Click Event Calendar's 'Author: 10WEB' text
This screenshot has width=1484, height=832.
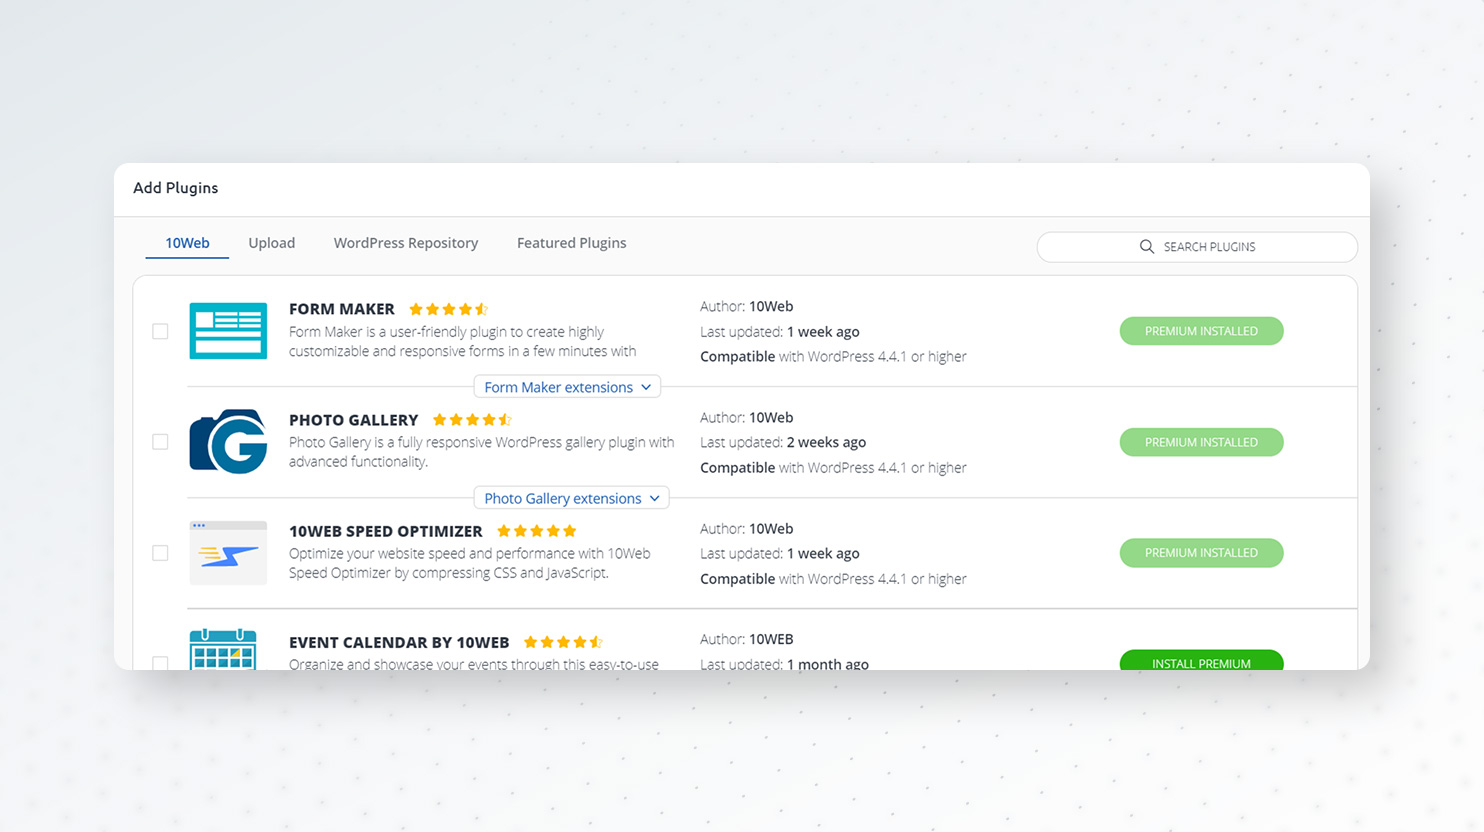[x=747, y=639]
